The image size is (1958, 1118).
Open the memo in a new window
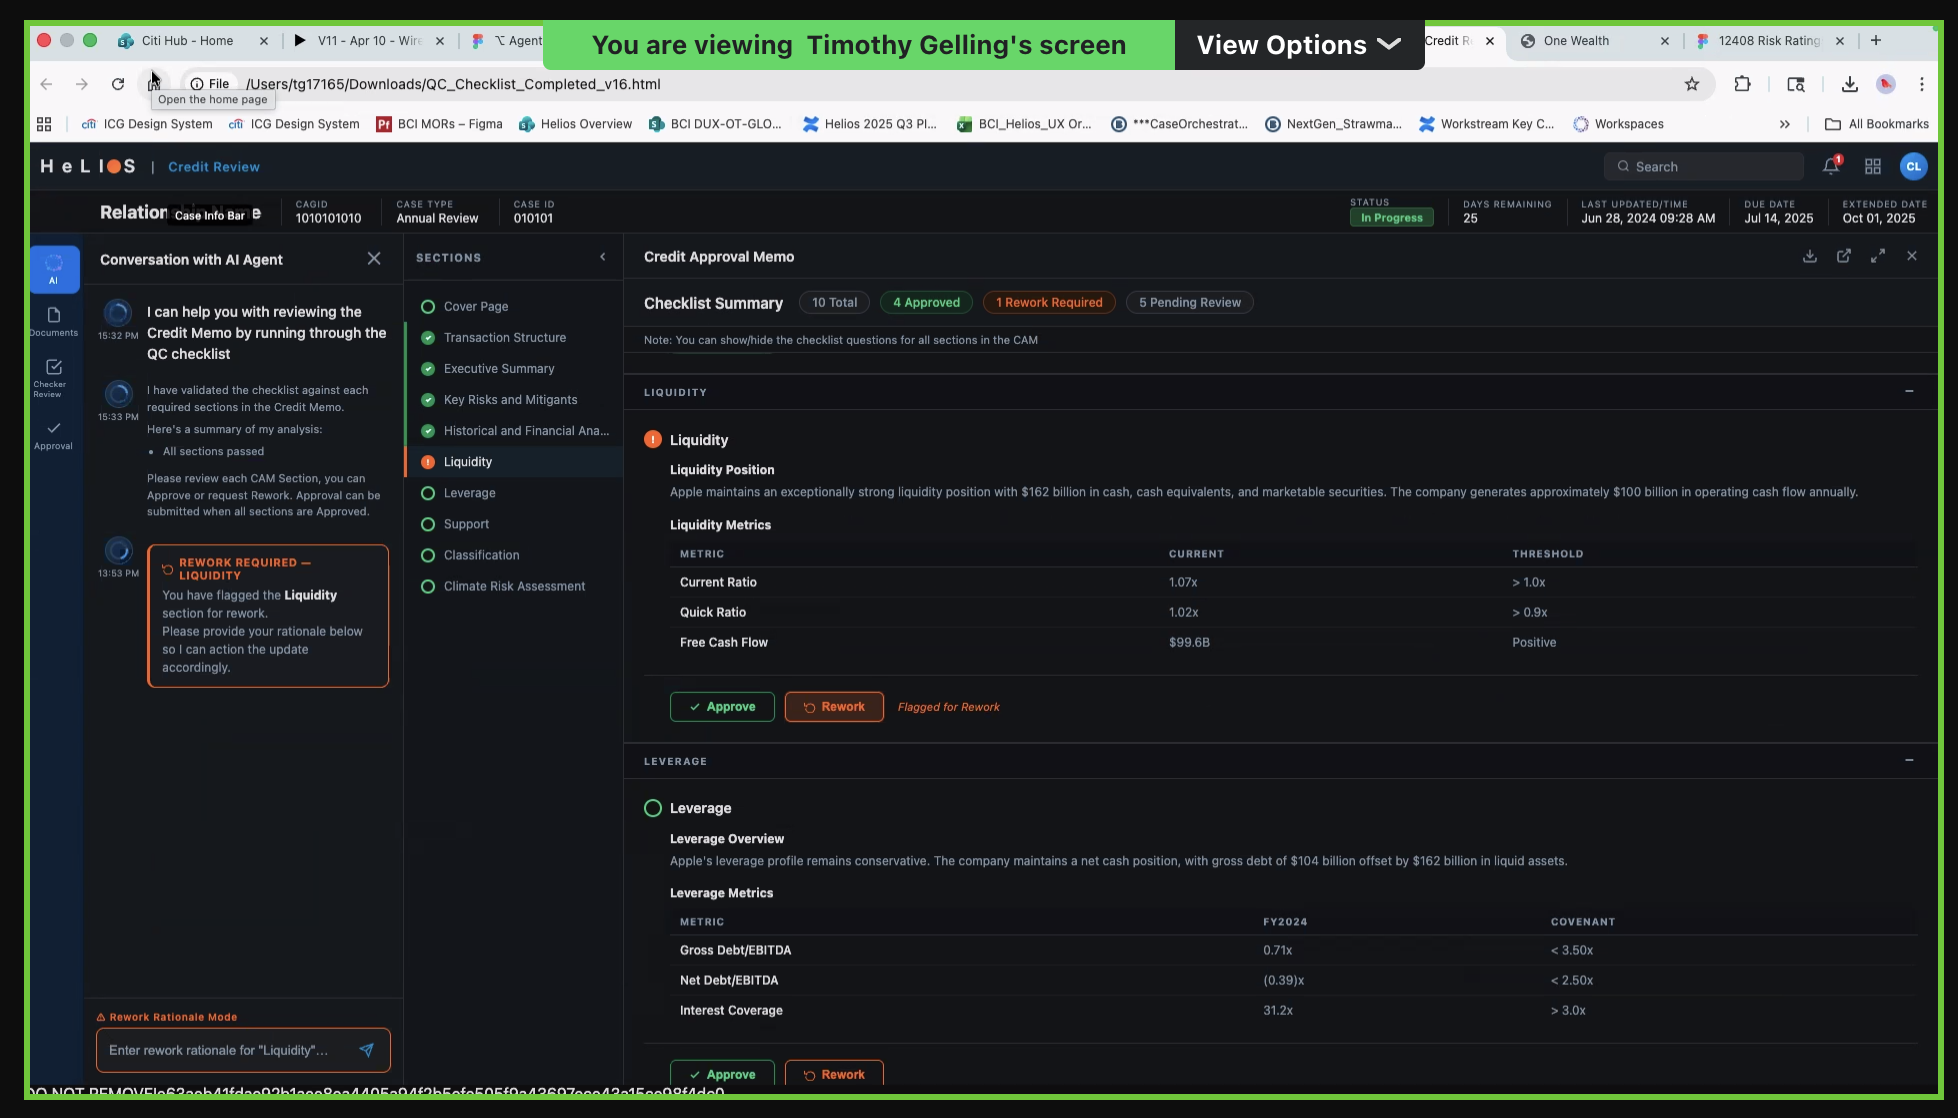click(x=1844, y=256)
